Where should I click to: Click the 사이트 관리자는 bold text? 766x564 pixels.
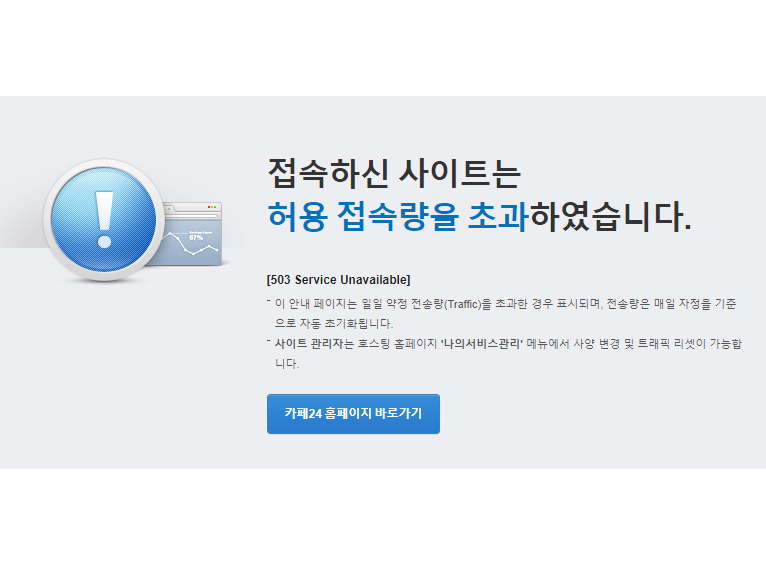click(x=314, y=343)
